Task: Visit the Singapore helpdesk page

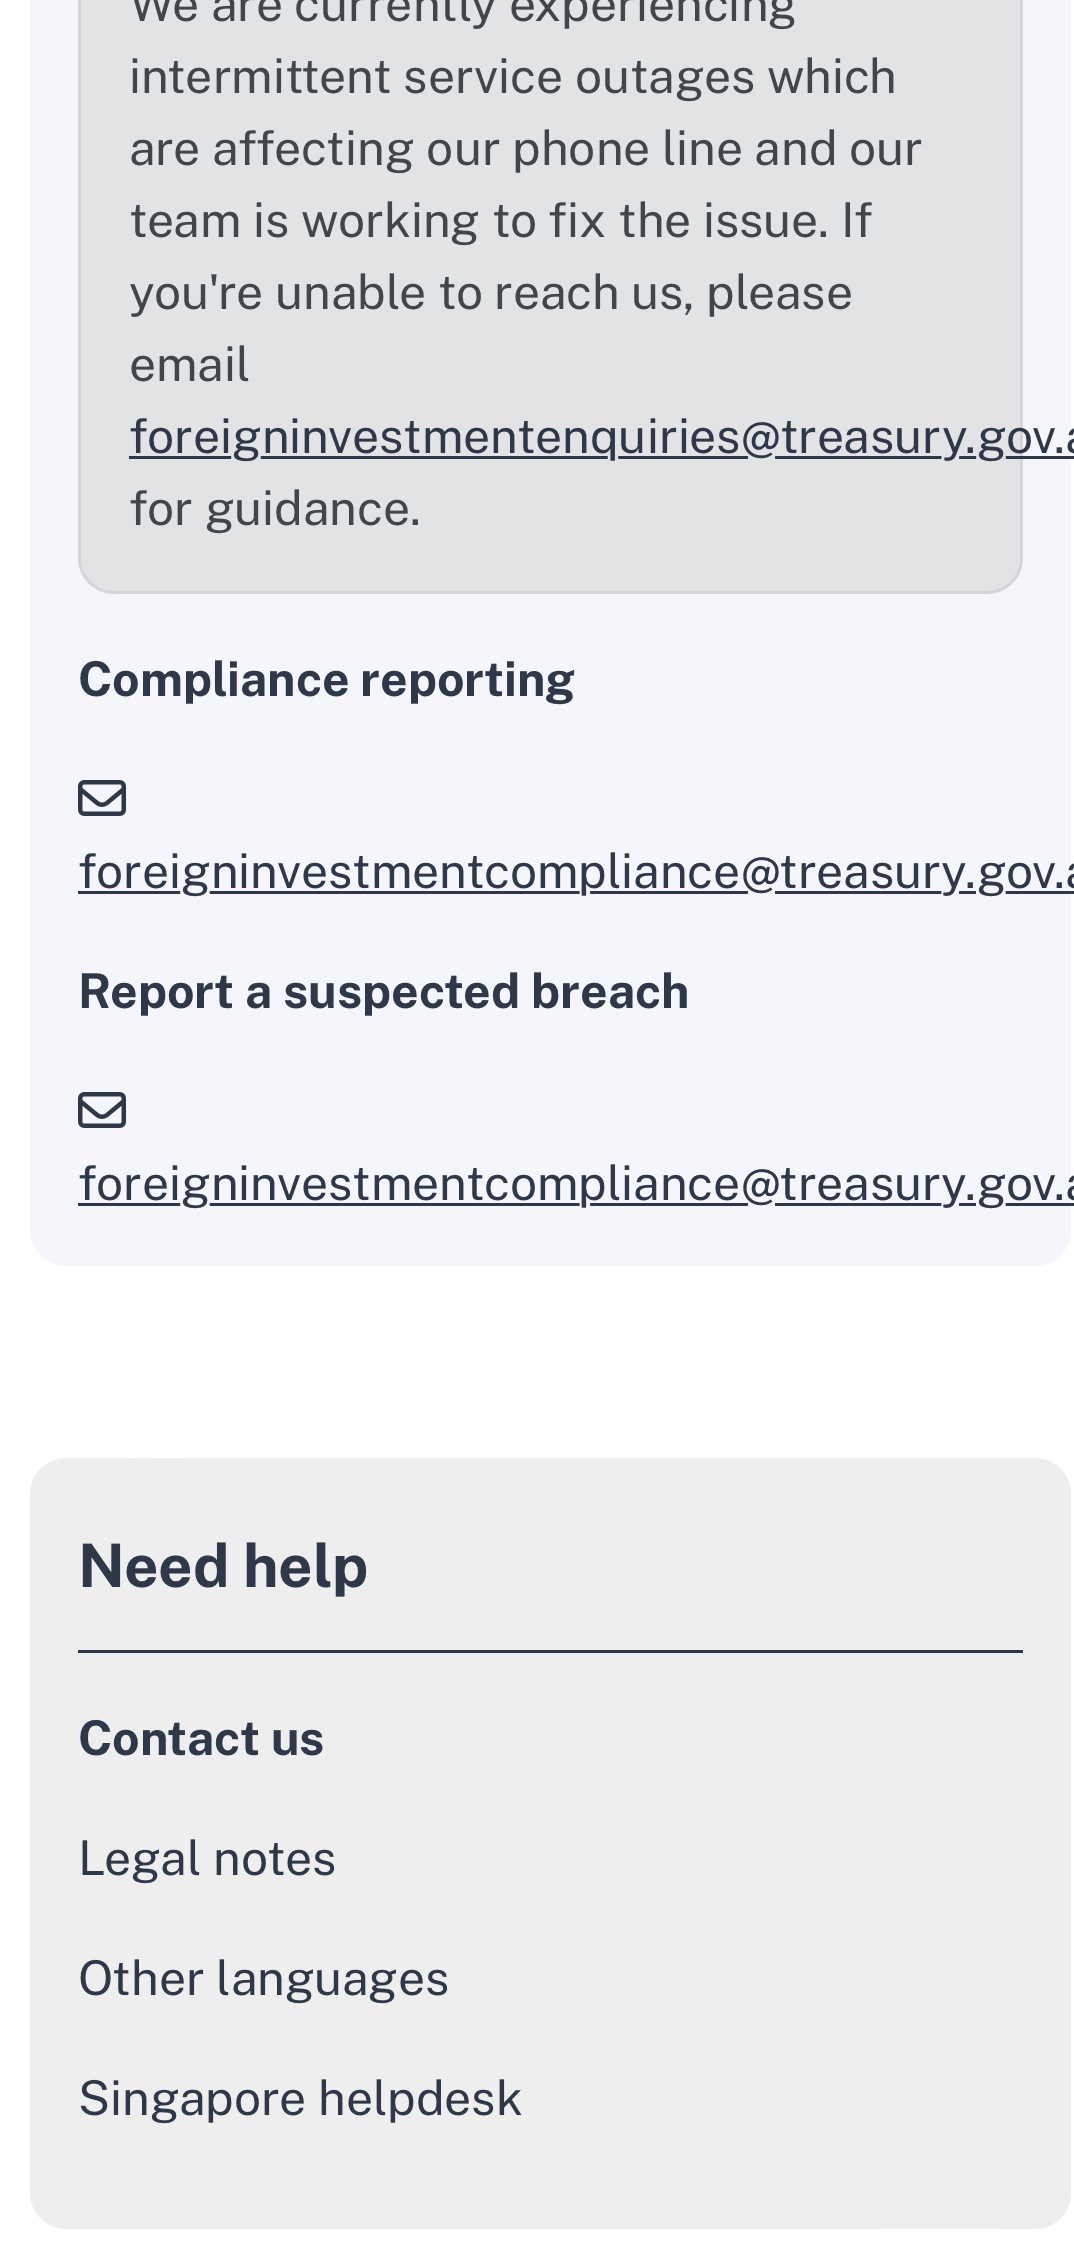Action: 300,2098
